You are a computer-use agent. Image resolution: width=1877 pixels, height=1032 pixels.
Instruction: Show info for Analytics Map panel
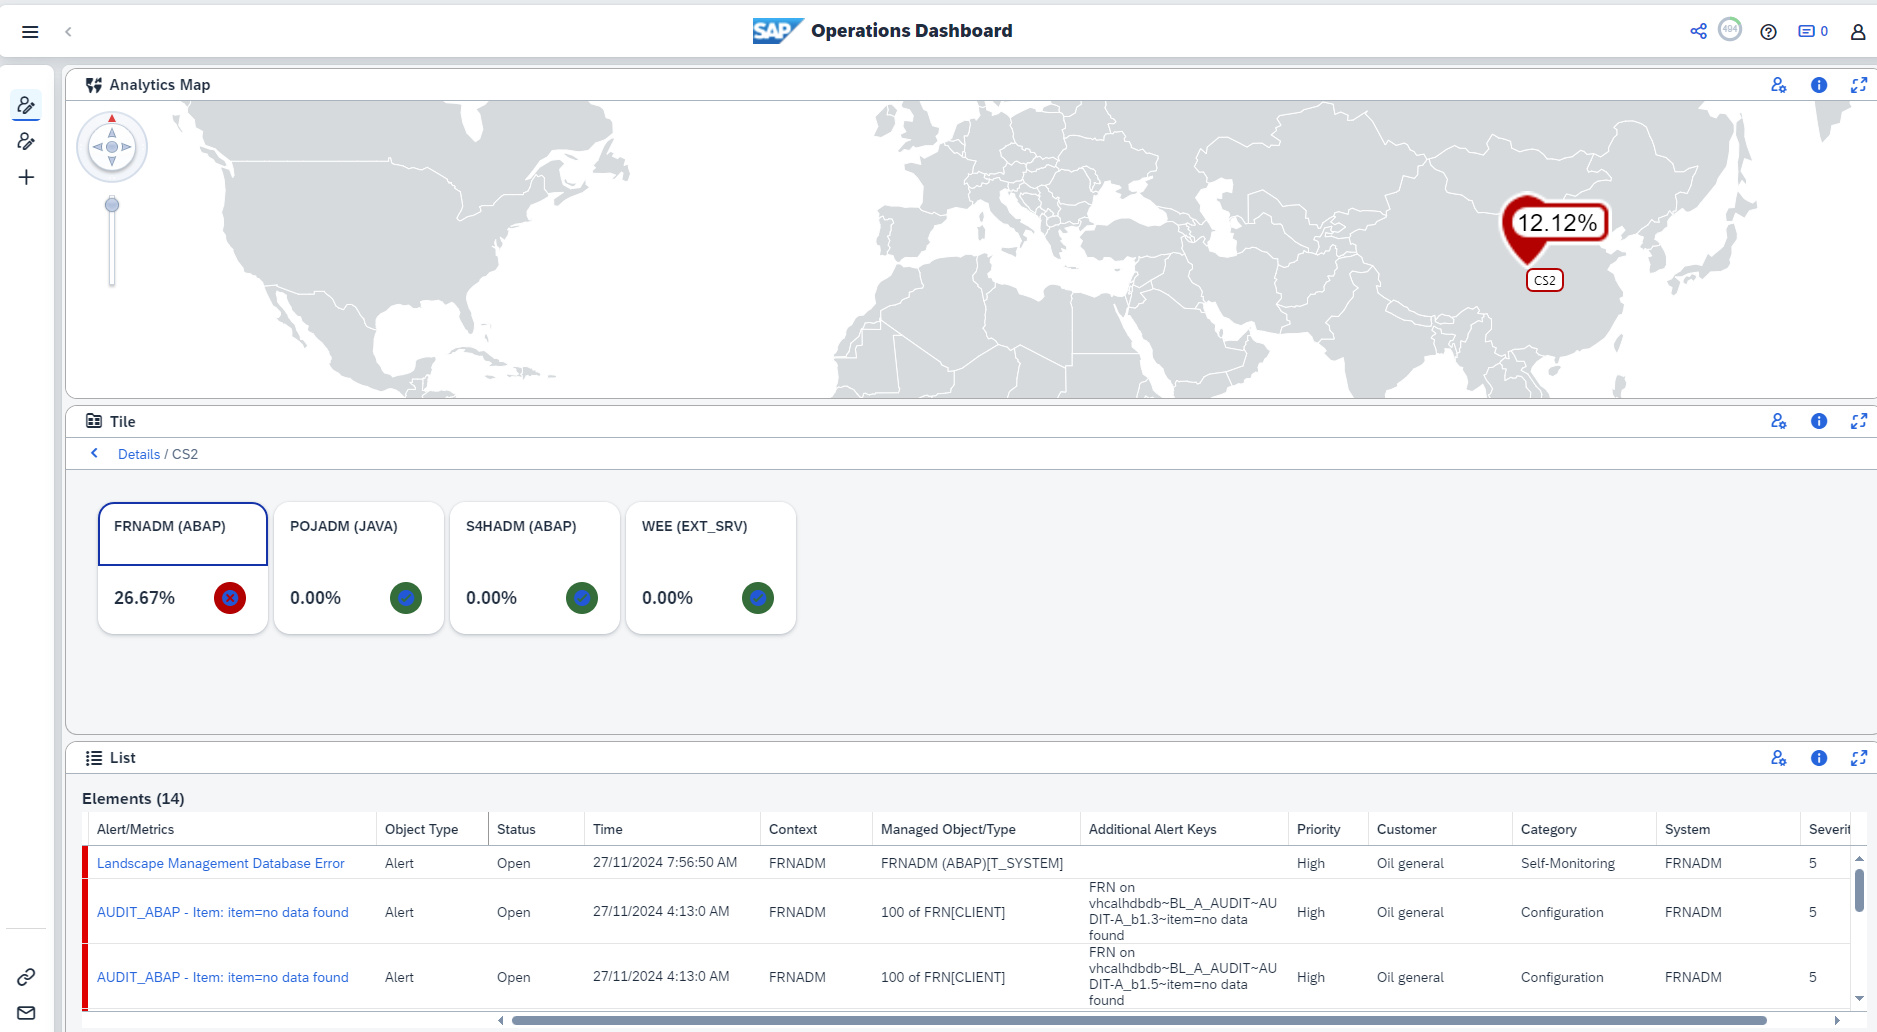point(1819,85)
